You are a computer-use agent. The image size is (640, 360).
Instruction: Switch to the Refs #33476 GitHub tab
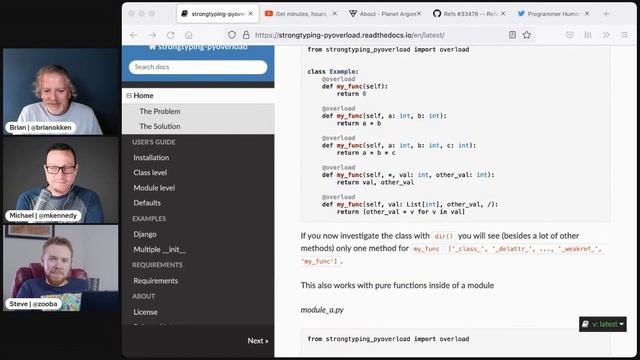point(469,14)
